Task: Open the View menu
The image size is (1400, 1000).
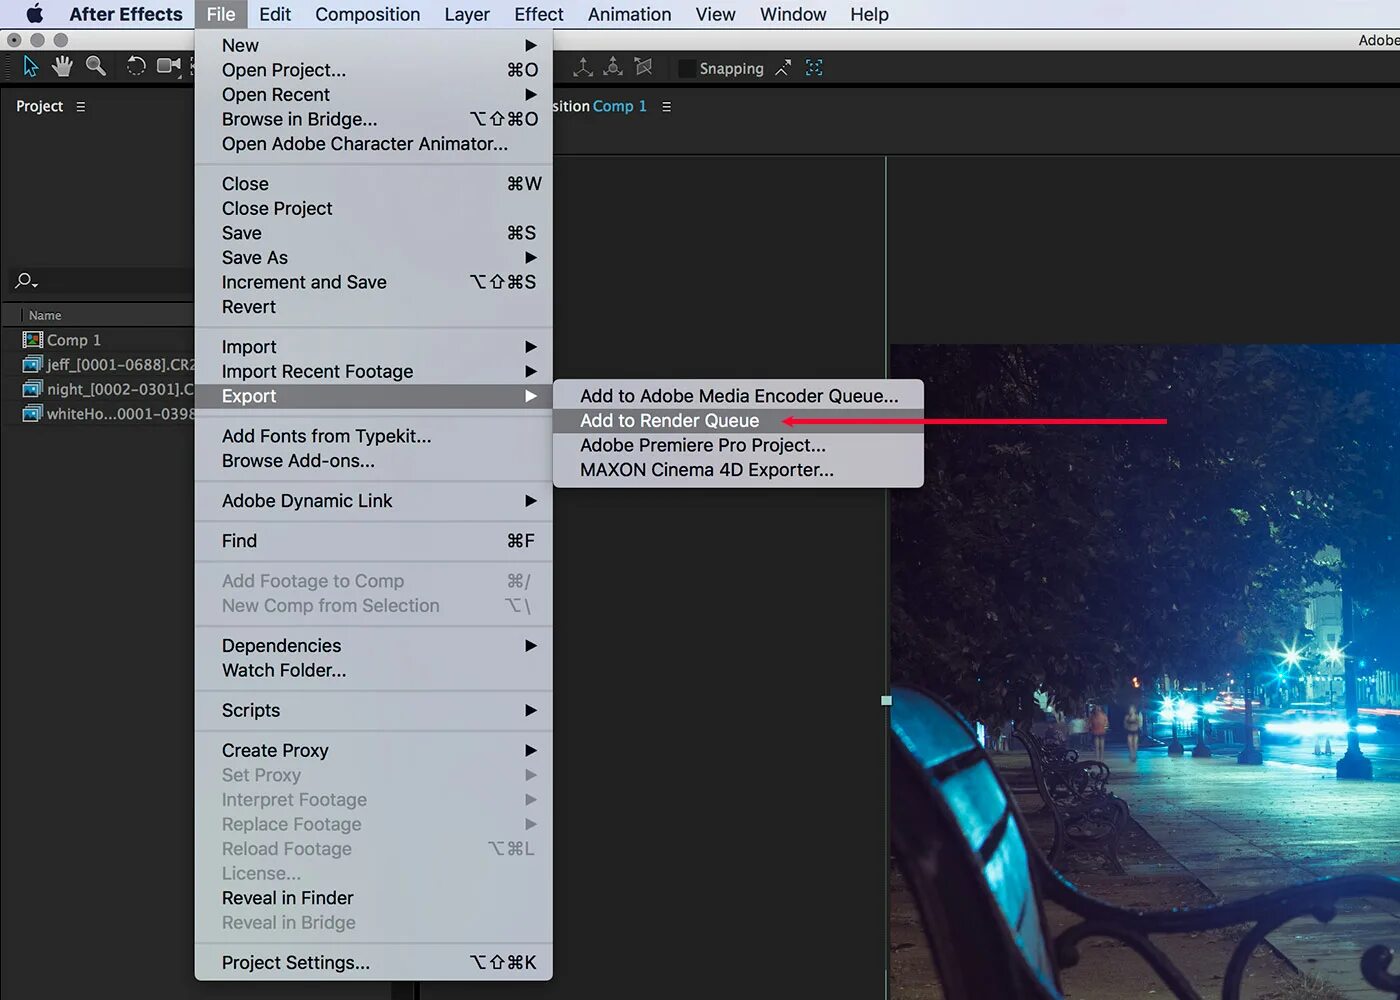Action: pos(715,14)
